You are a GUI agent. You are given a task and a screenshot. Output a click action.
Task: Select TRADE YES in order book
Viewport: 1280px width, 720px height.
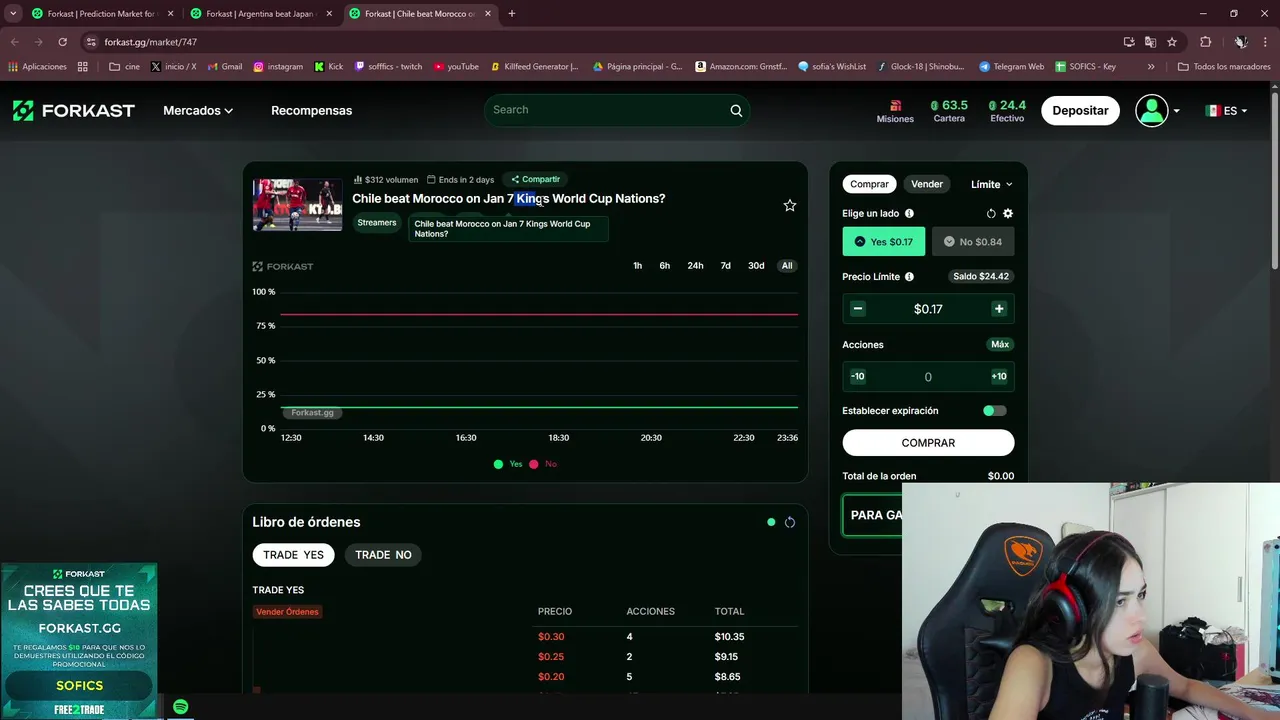pos(294,555)
